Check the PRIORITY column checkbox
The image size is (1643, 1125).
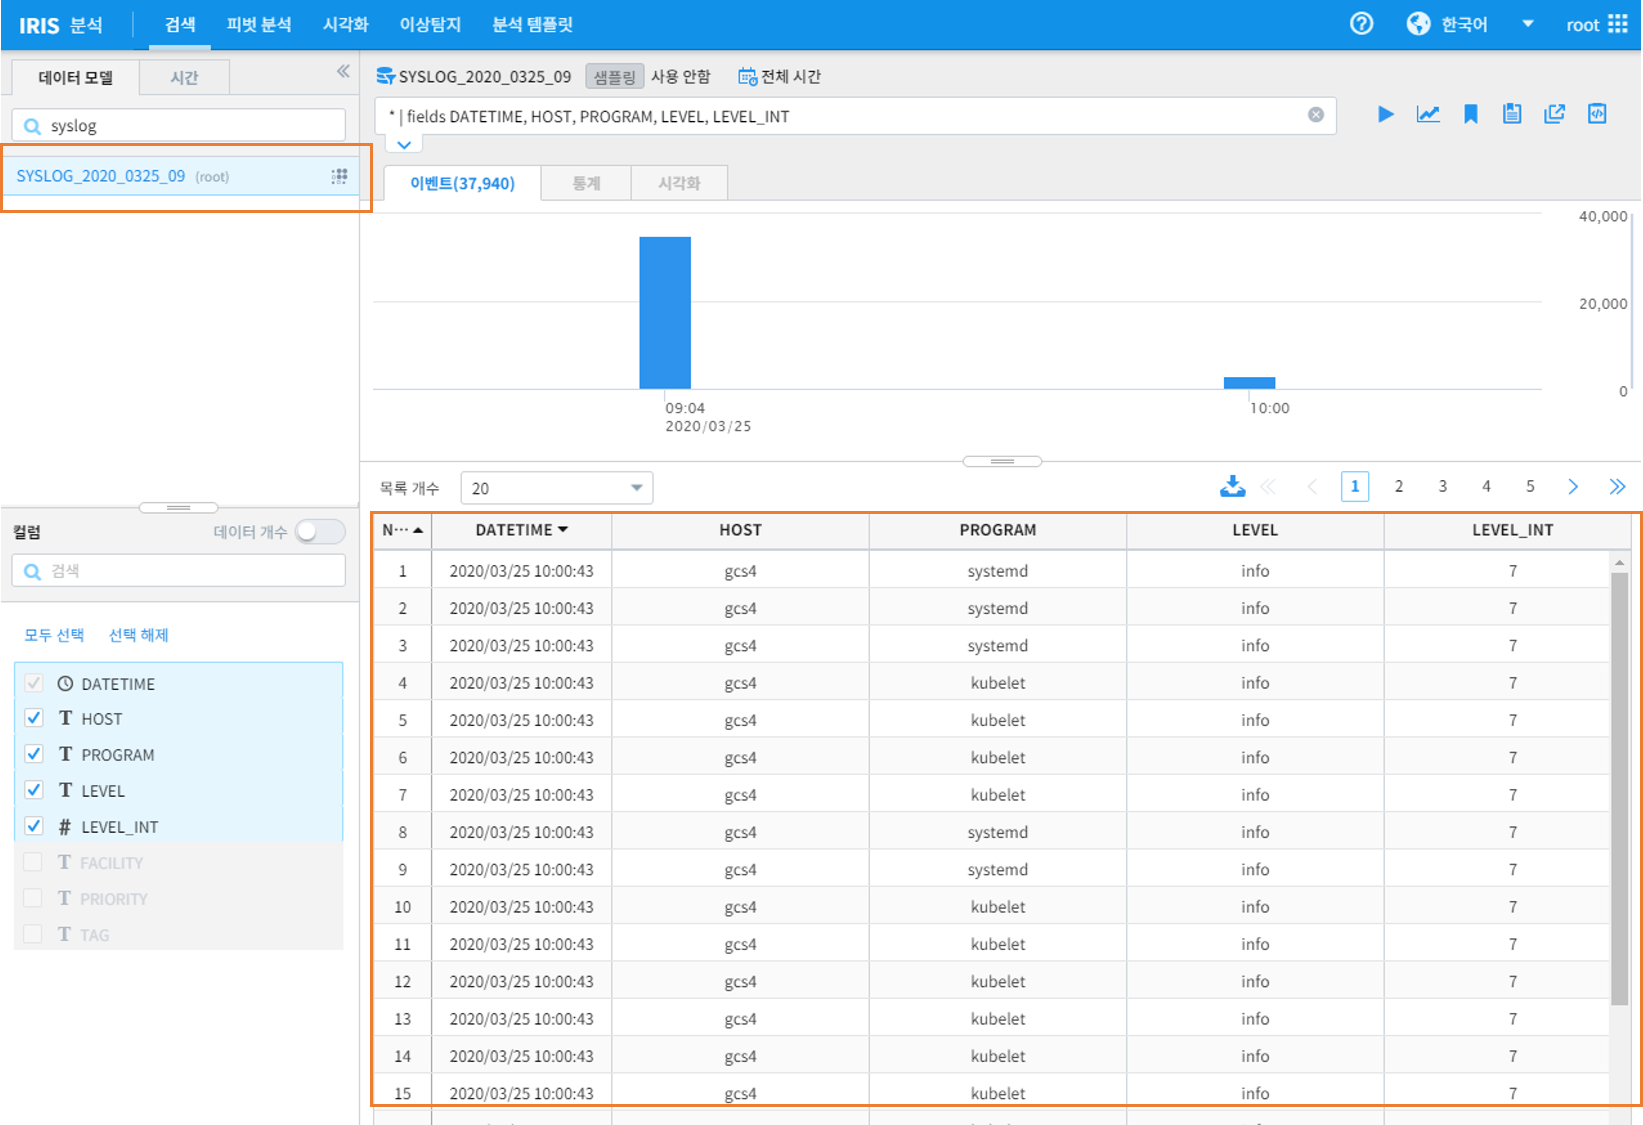tap(33, 898)
